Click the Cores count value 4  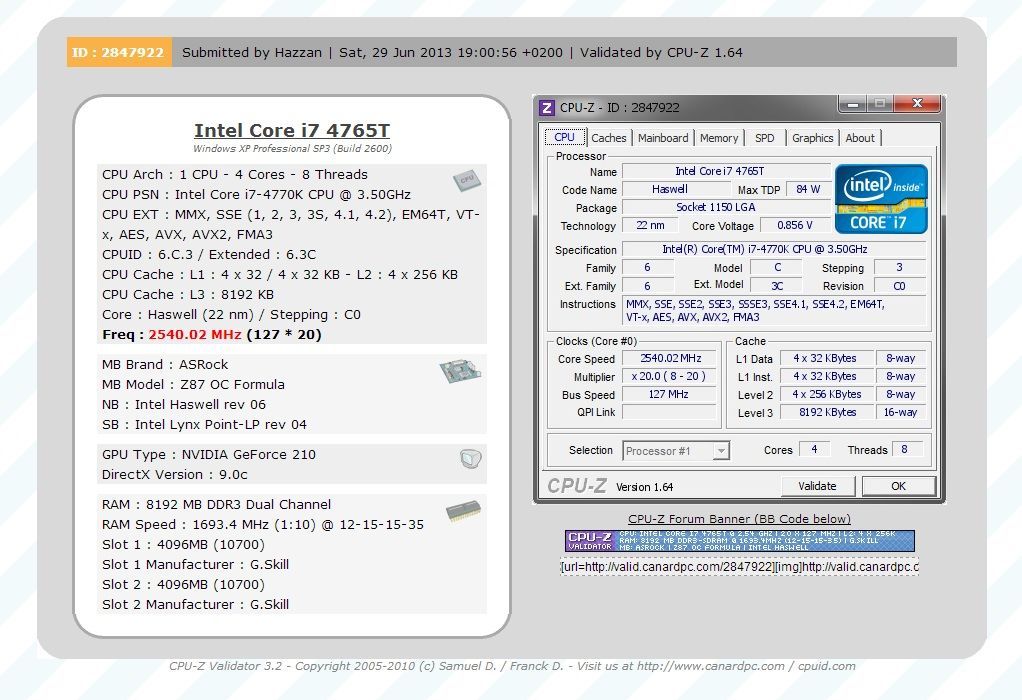pos(814,449)
